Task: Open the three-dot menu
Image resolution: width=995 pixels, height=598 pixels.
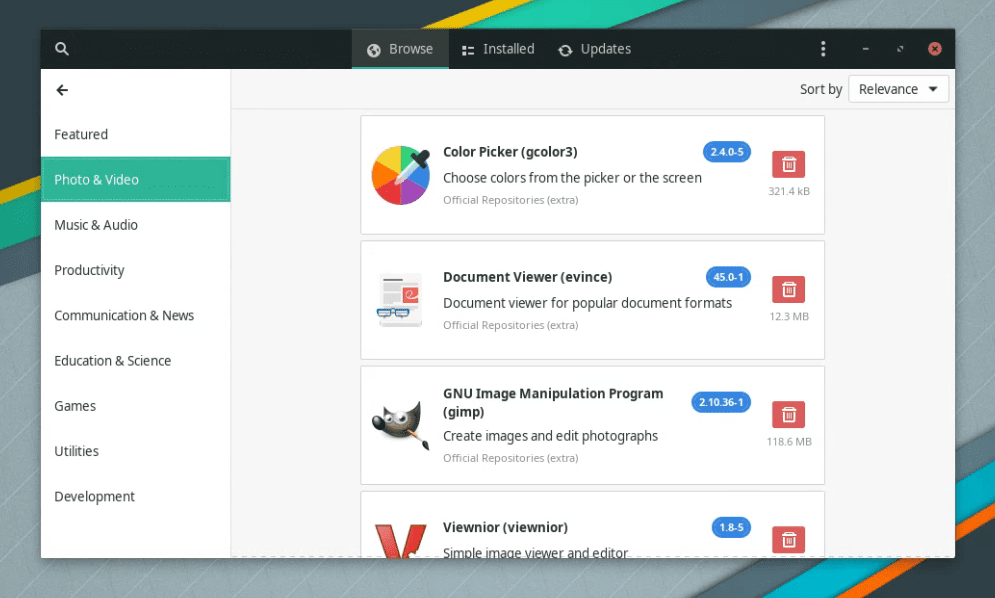Action: tap(823, 49)
